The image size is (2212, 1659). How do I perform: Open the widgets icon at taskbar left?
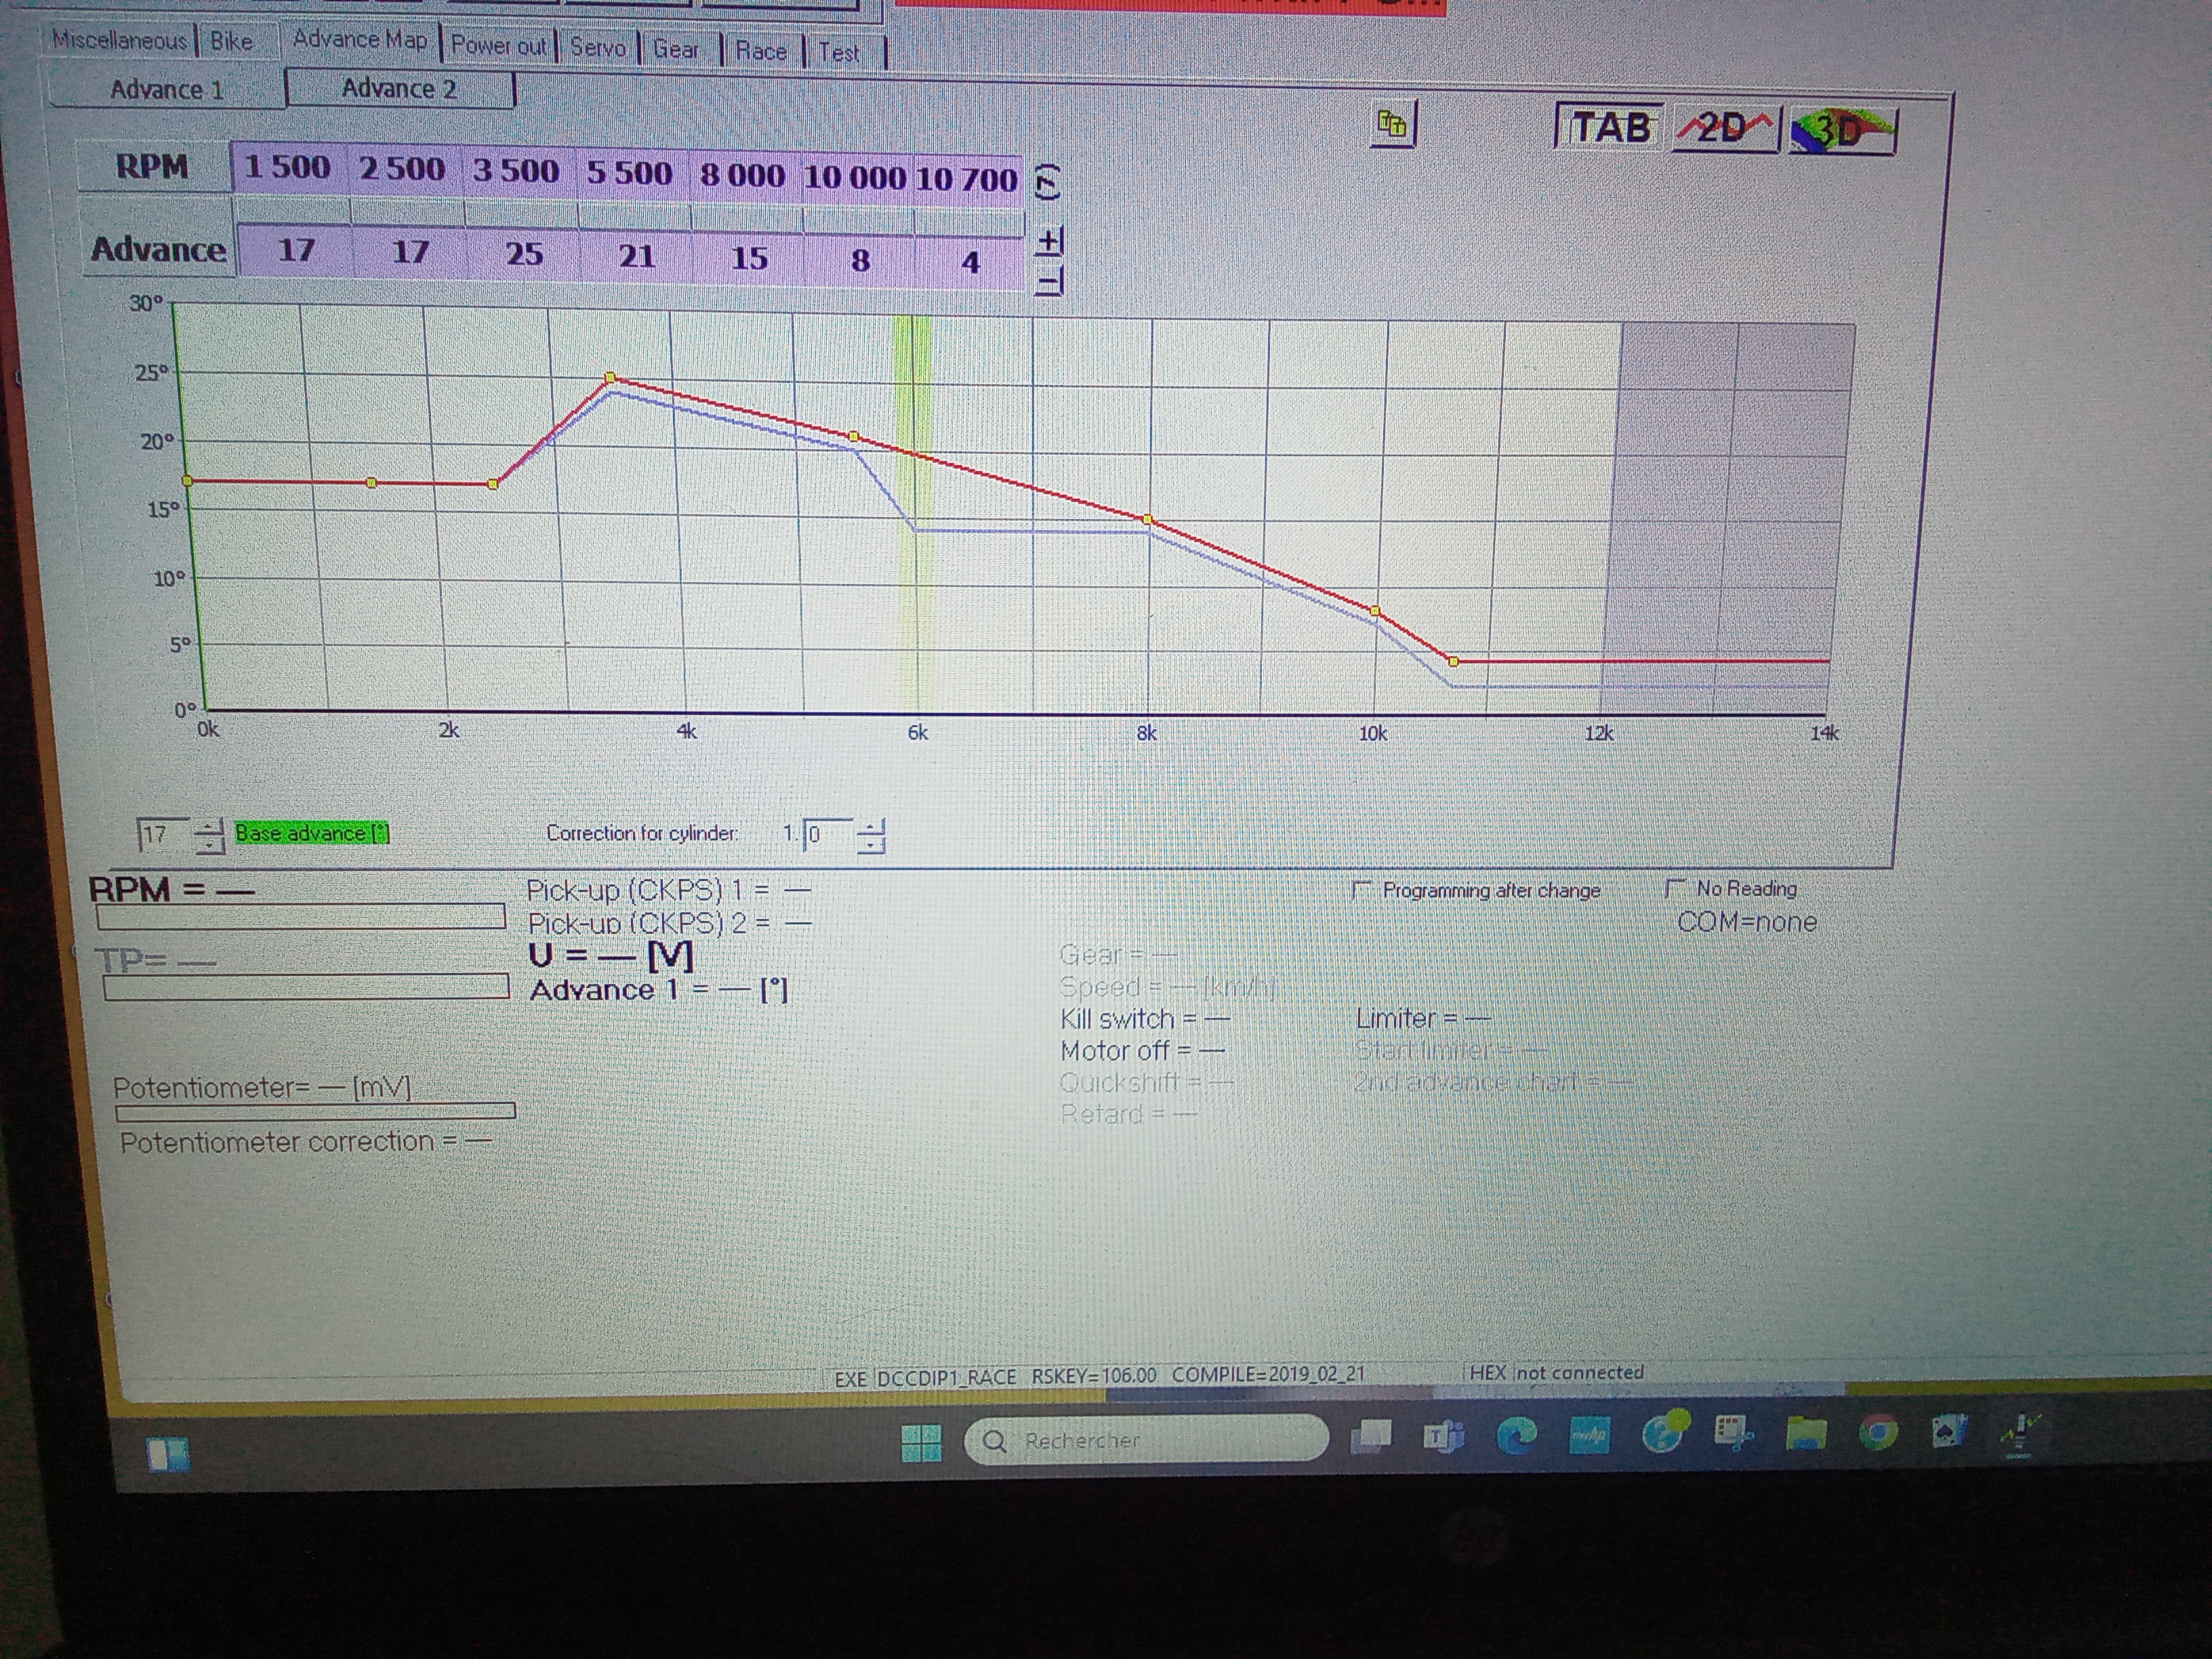(x=167, y=1454)
